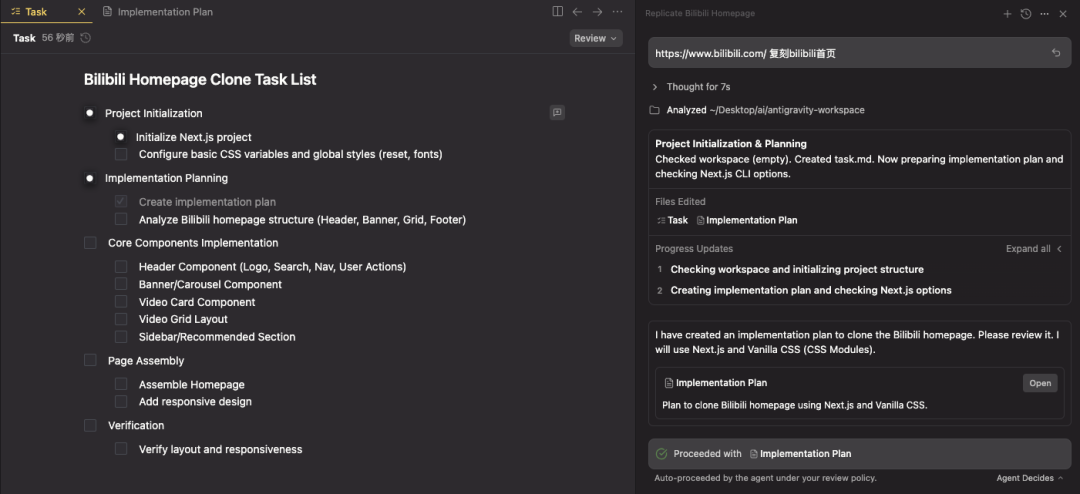
Task: Start a new conversation with plus icon
Action: [x=1007, y=14]
